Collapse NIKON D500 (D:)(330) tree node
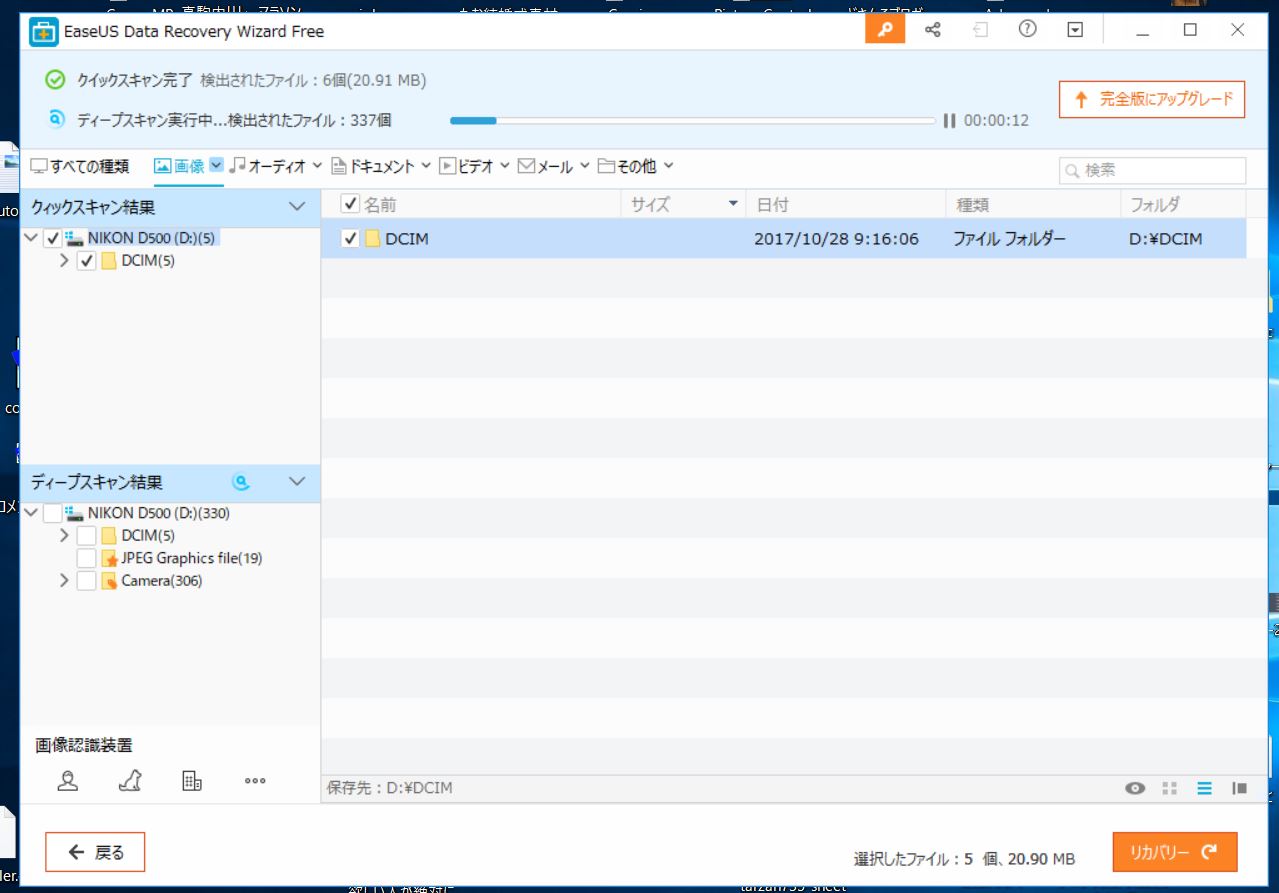 tap(32, 513)
